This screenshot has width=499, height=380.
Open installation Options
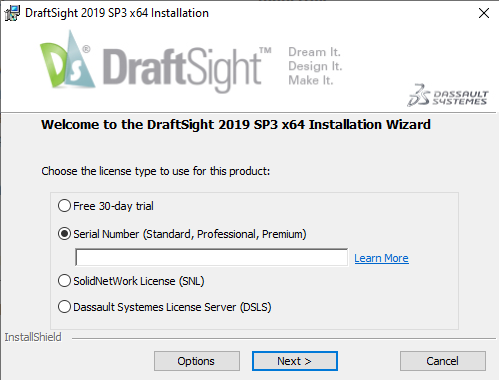pos(197,361)
